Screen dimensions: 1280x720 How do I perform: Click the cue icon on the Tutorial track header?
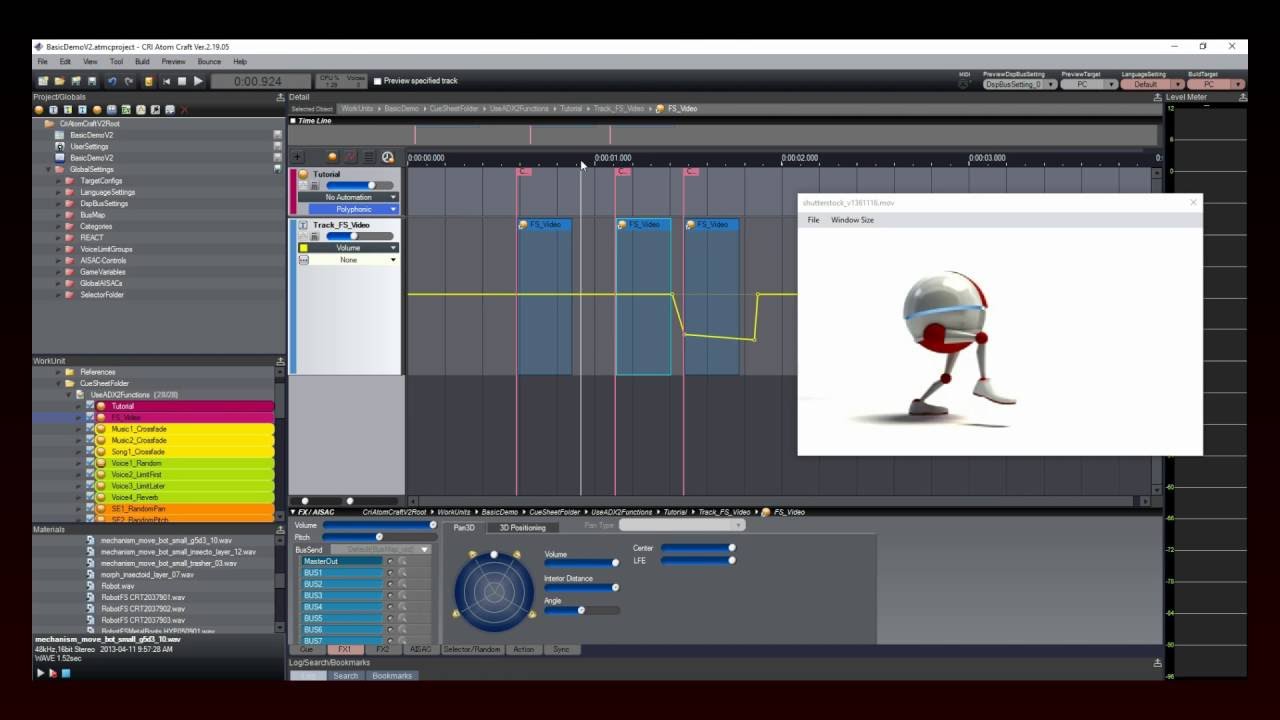pos(304,174)
